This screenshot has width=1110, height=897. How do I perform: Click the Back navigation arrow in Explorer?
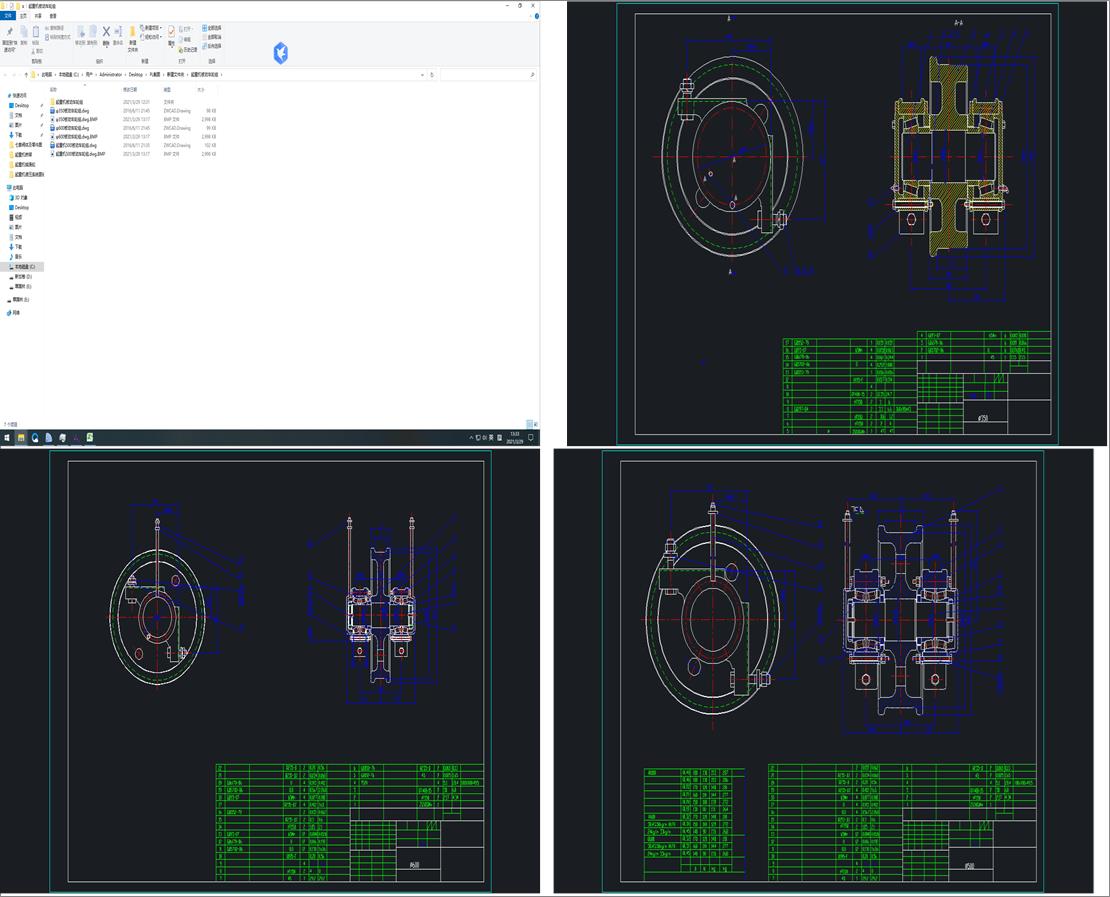pyautogui.click(x=5, y=74)
